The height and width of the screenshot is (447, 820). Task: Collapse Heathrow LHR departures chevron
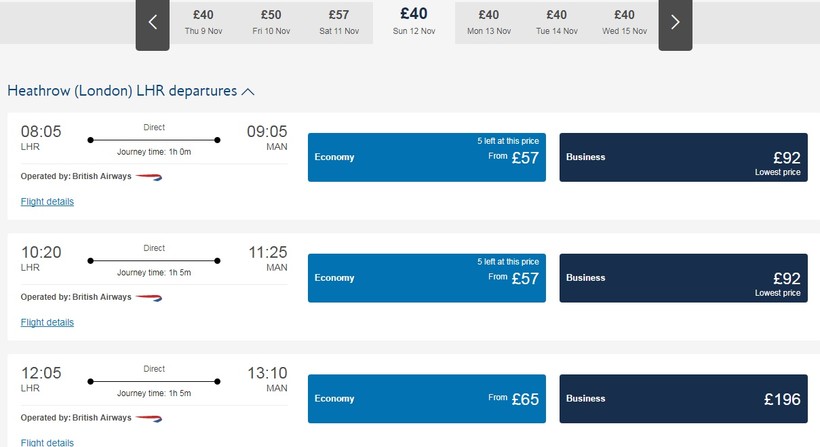tap(248, 91)
